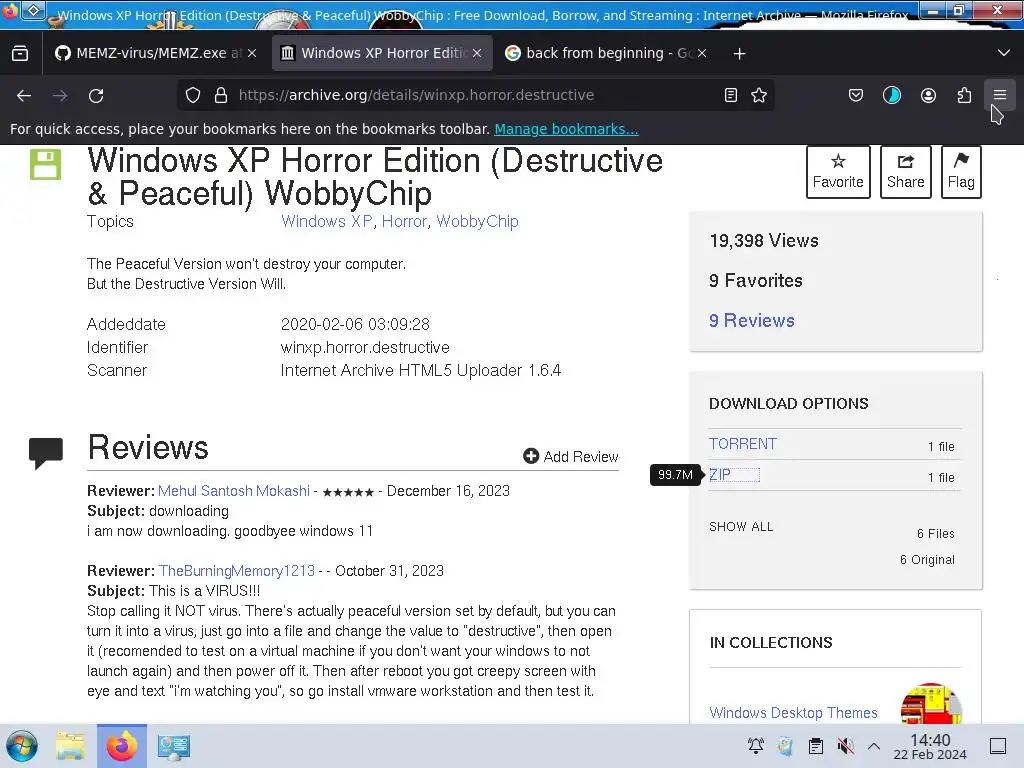1024x768 pixels.
Task: Close the back from beginning tab
Action: (702, 53)
